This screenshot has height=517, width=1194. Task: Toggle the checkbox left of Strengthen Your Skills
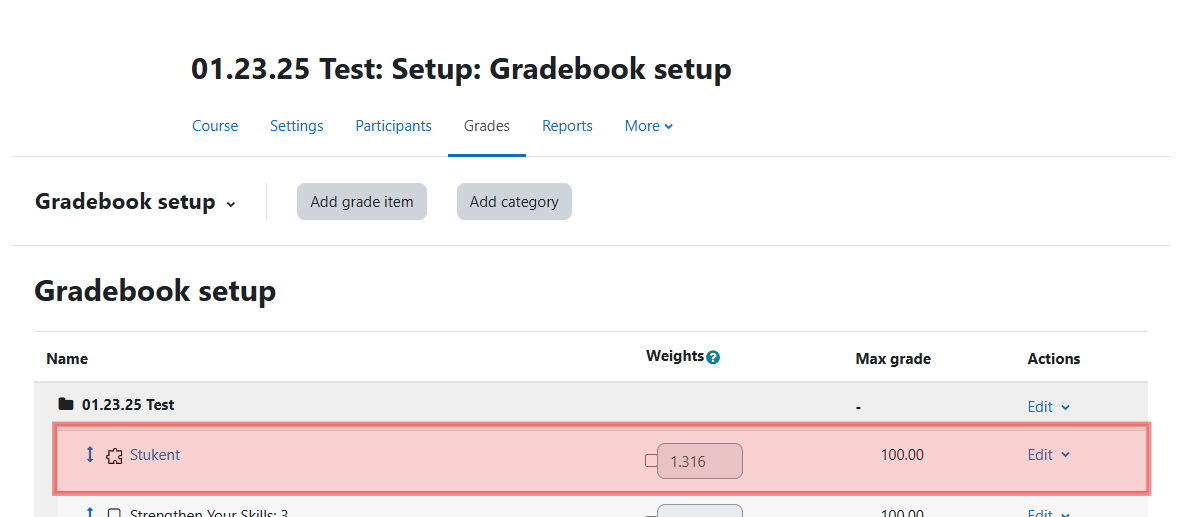114,513
